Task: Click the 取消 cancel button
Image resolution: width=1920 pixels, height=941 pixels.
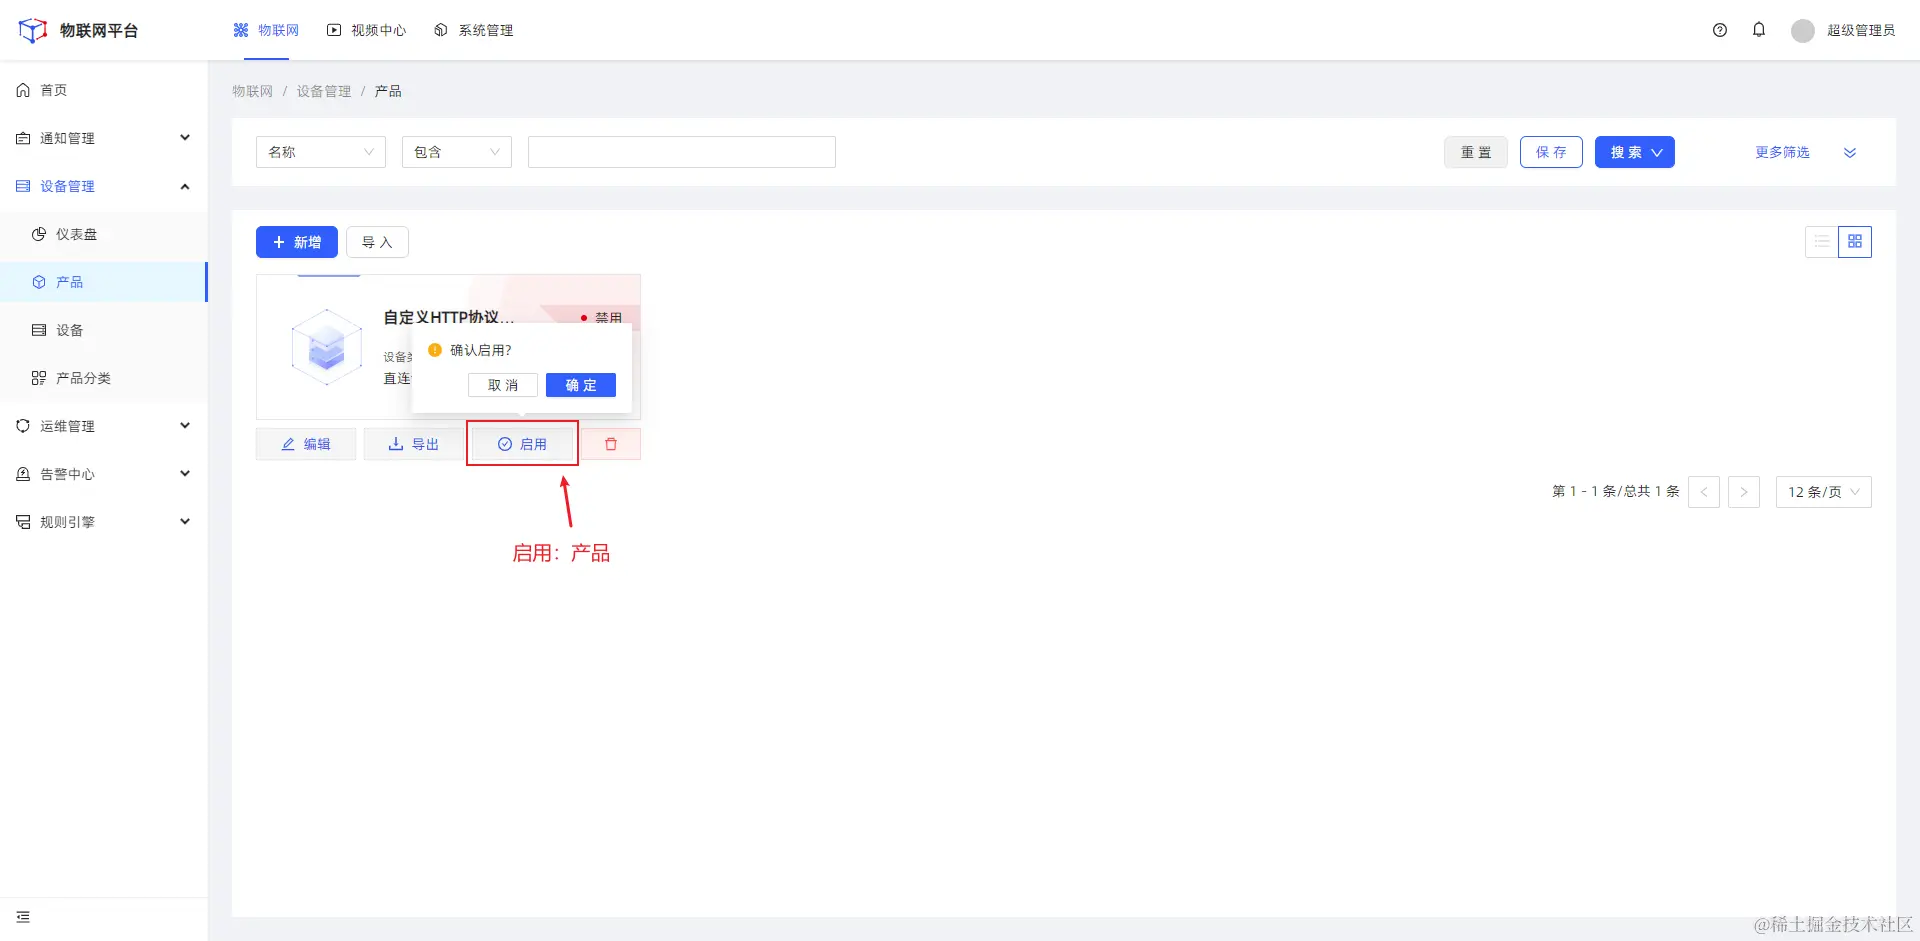Action: 503,385
